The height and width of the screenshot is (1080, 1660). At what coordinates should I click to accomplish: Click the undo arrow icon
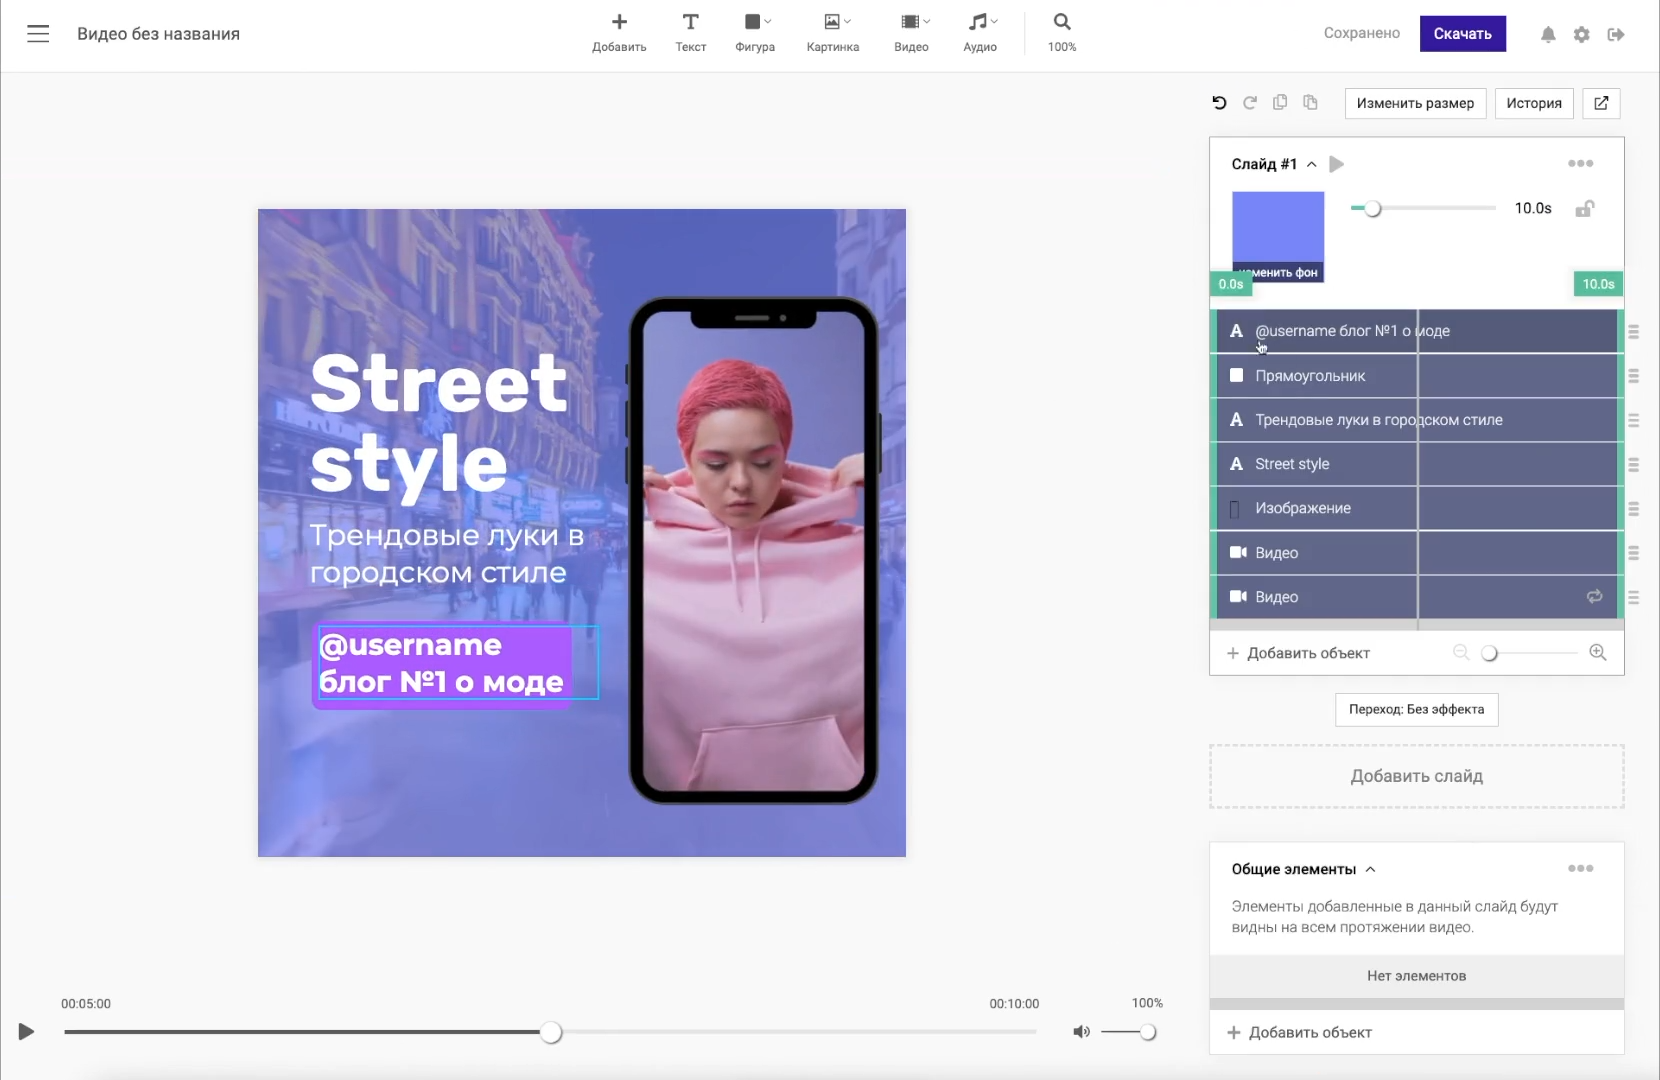click(1219, 103)
